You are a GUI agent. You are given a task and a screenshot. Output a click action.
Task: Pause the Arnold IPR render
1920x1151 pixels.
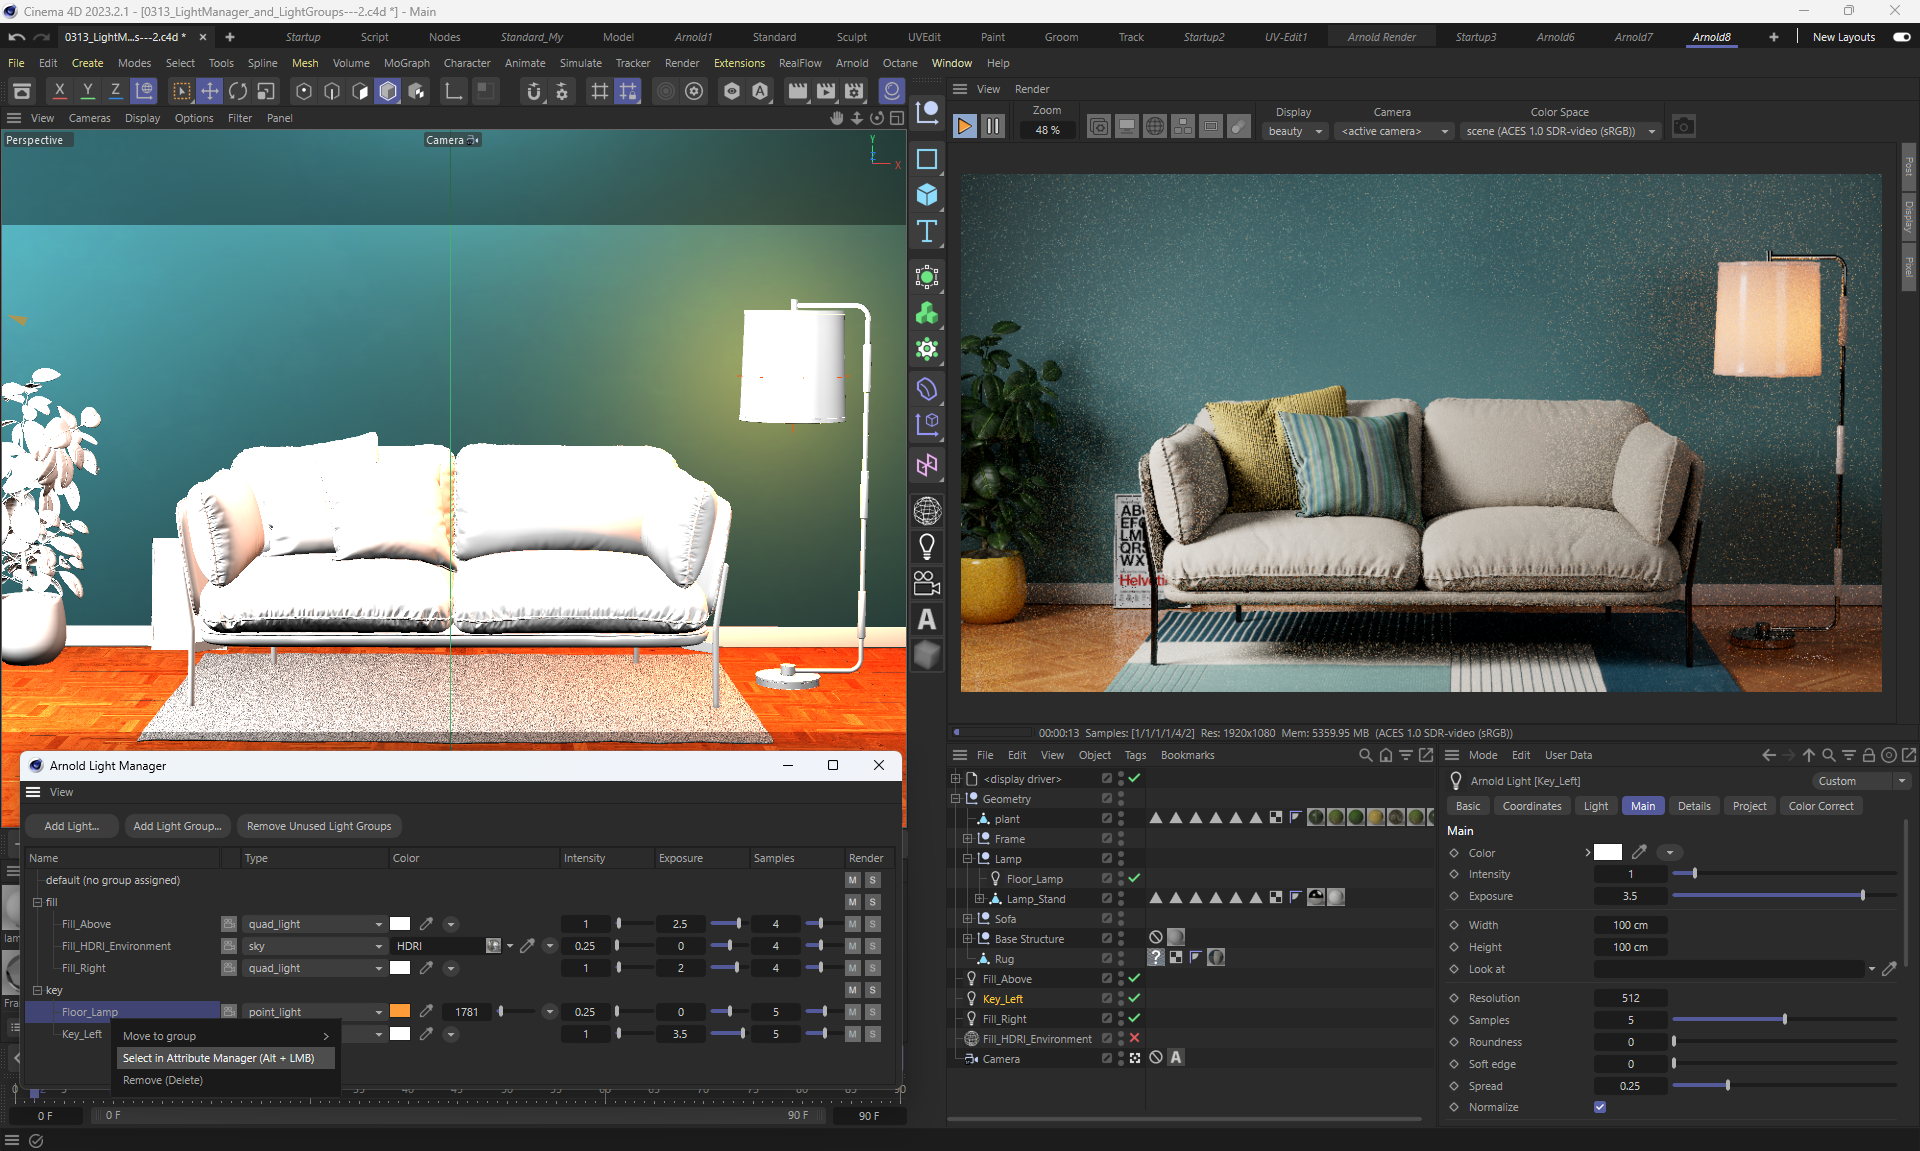(993, 127)
